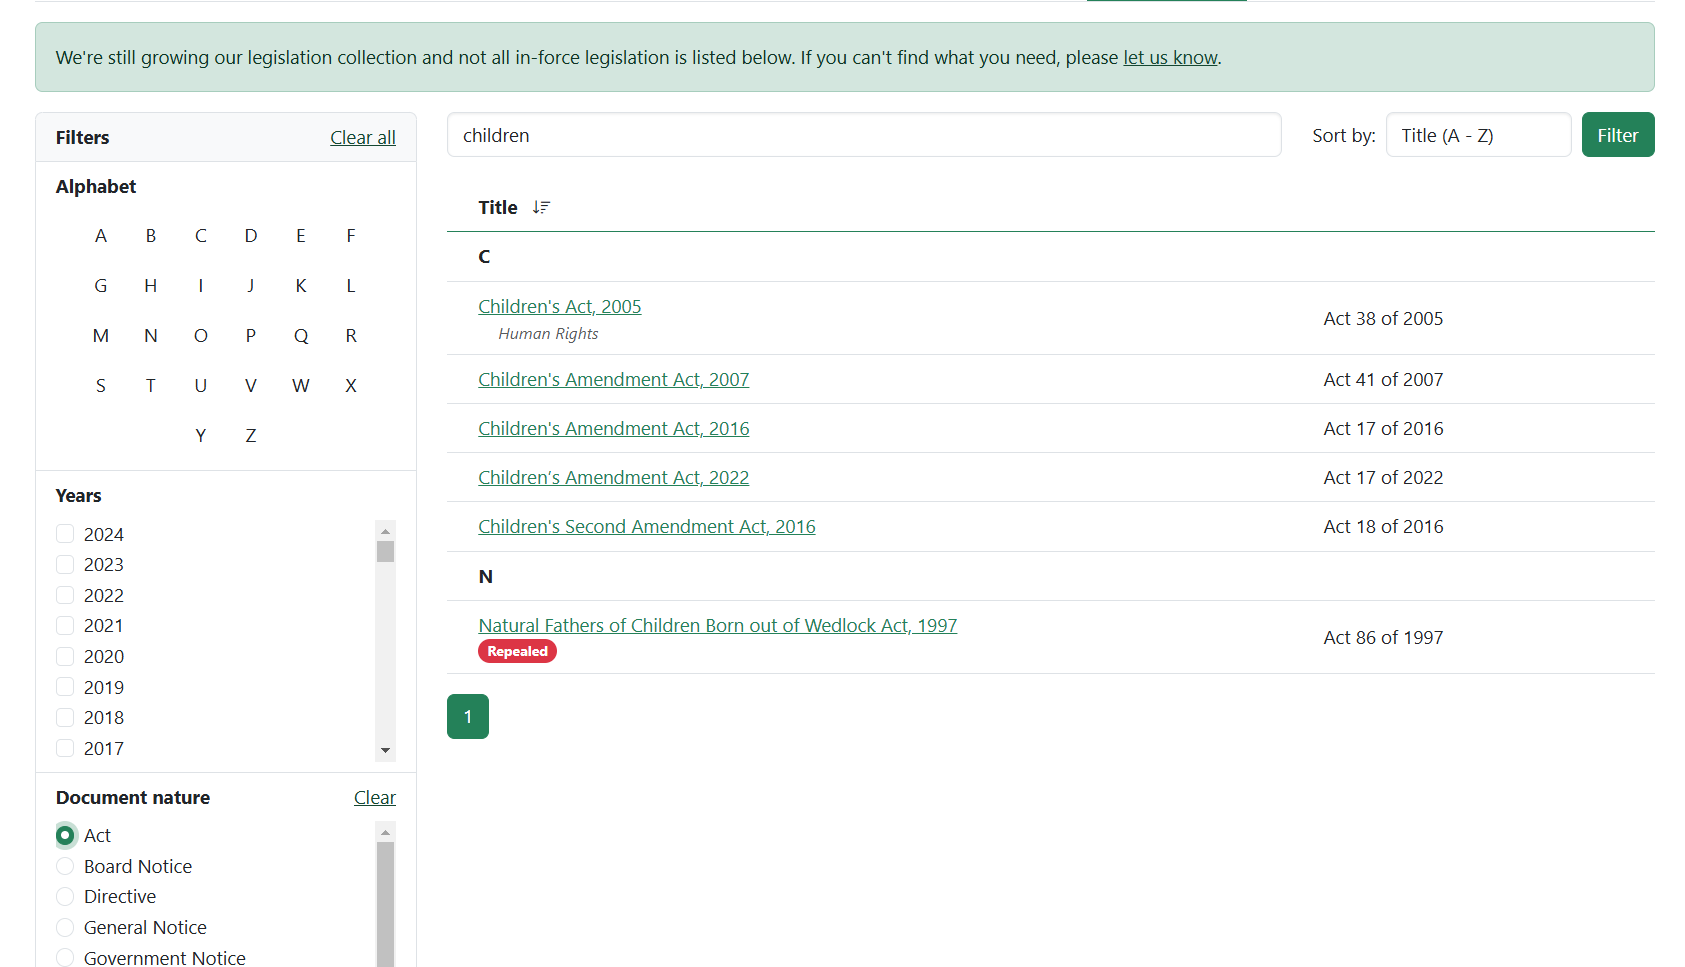This screenshot has width=1685, height=967.
Task: Follow the let us know link
Action: click(1170, 58)
